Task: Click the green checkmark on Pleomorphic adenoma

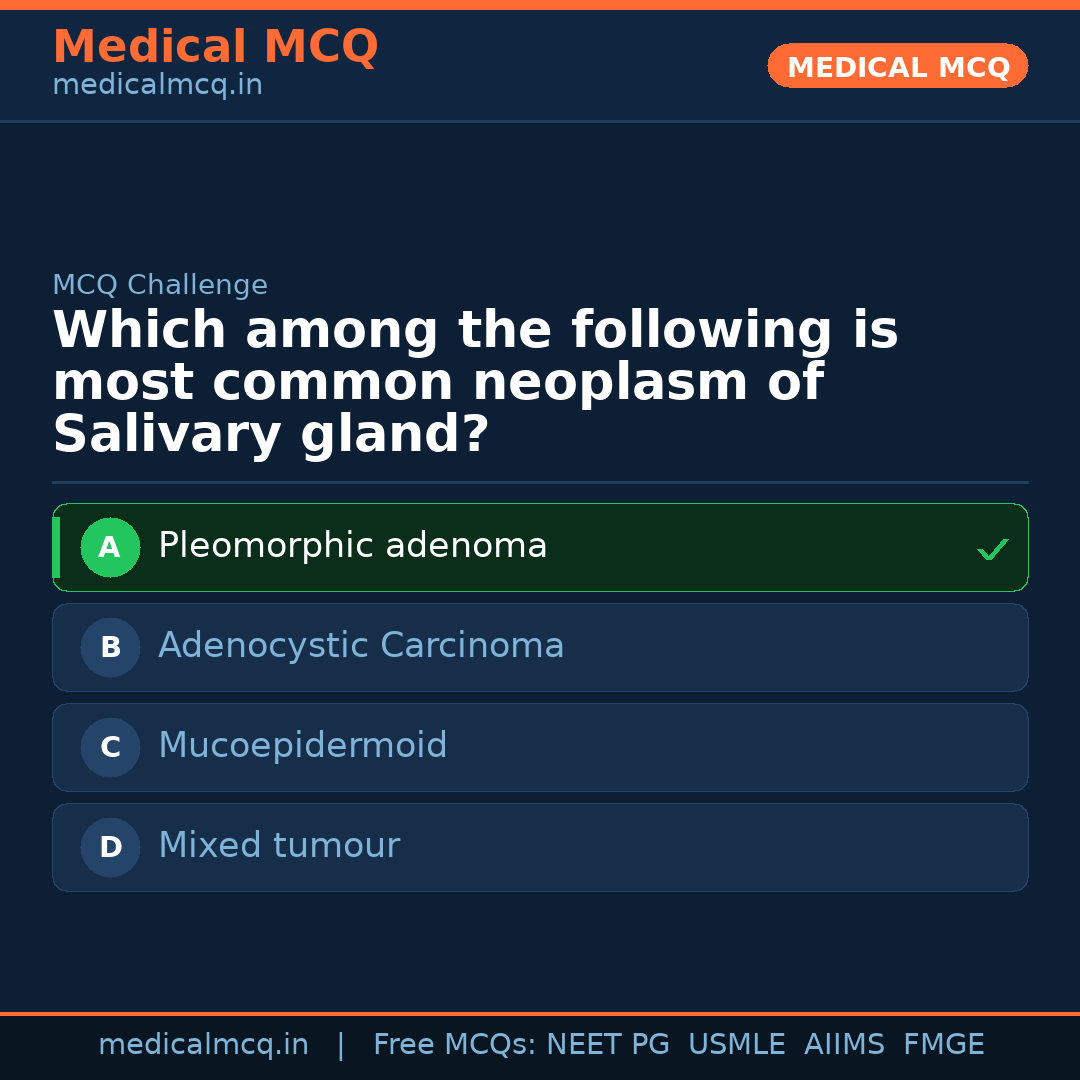Action: (992, 549)
